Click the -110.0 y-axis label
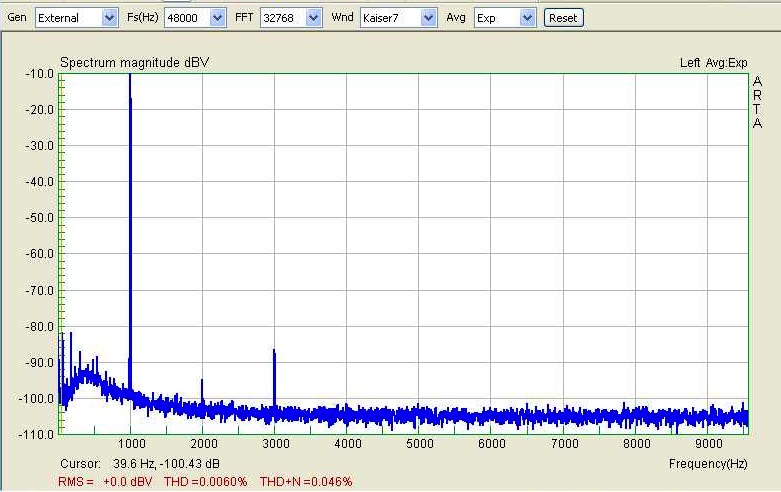781x492 pixels. pyautogui.click(x=36, y=434)
